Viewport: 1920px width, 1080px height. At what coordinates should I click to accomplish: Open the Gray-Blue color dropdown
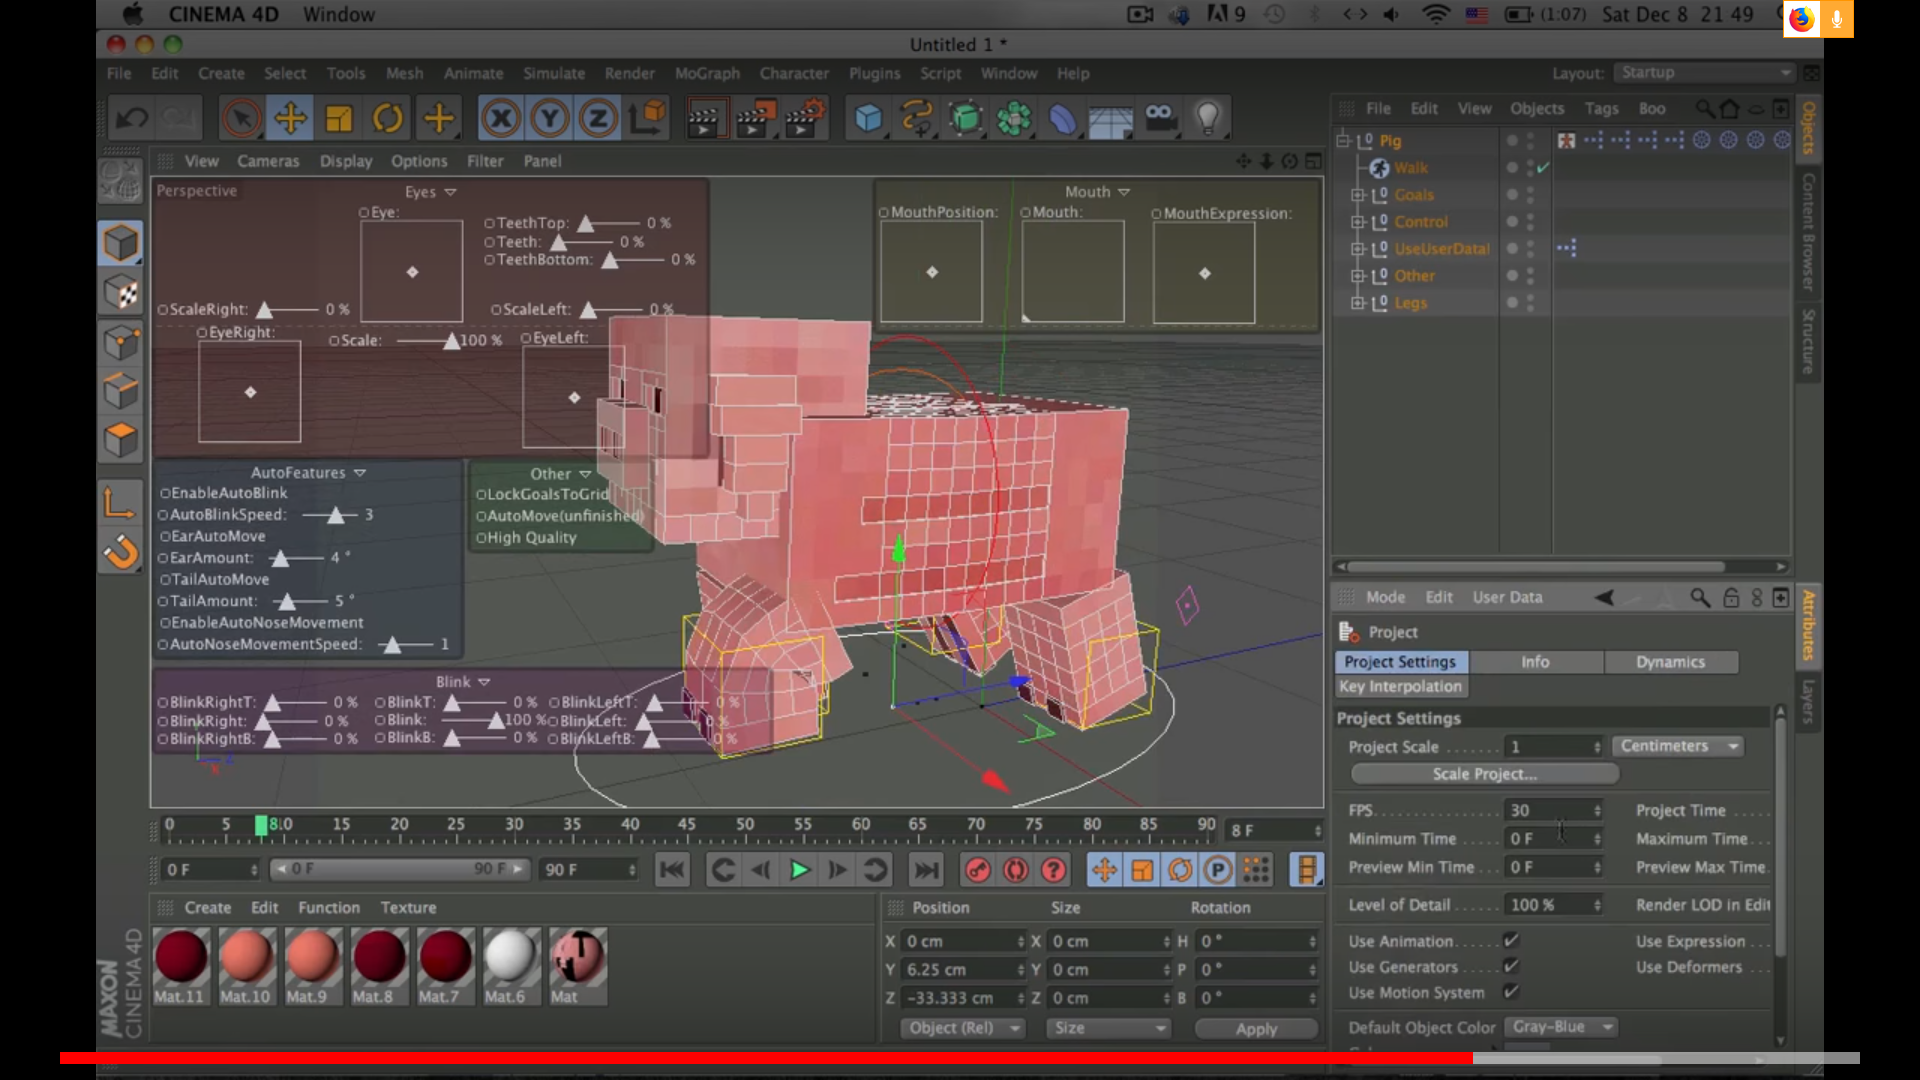(1562, 1027)
